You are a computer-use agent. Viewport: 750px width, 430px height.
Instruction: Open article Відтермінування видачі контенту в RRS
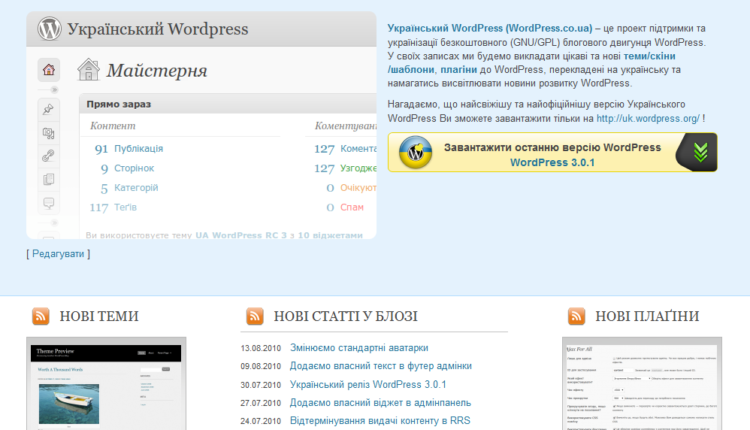(380, 421)
